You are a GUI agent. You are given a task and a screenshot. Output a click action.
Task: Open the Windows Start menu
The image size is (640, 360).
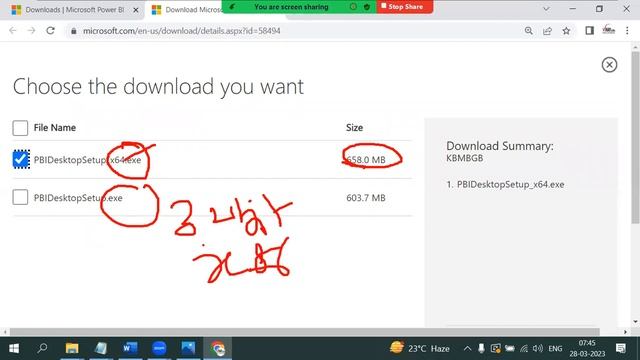[x=14, y=348]
